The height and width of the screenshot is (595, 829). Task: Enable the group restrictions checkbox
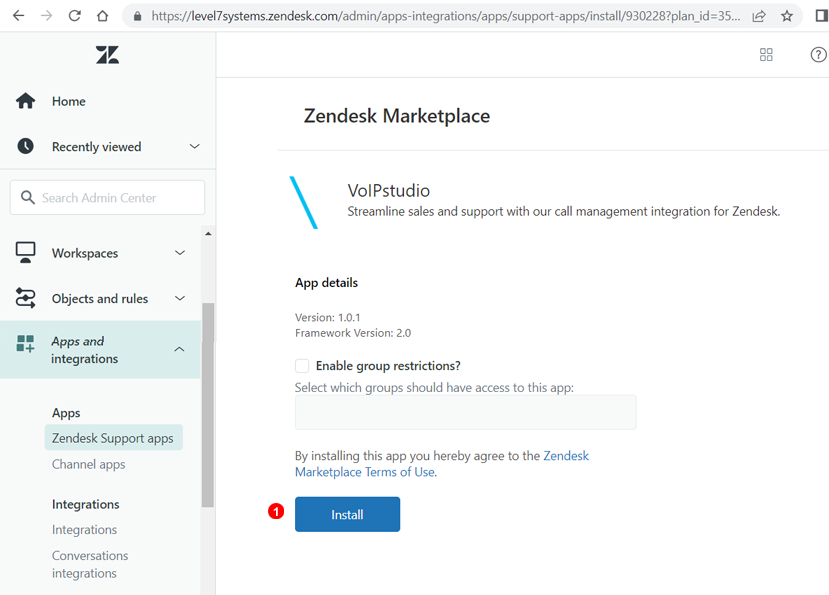[x=301, y=365]
